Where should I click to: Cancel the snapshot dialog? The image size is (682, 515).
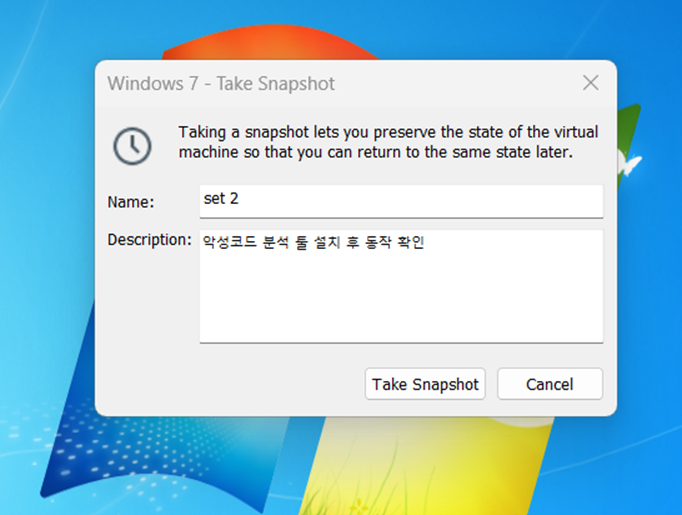(x=550, y=384)
